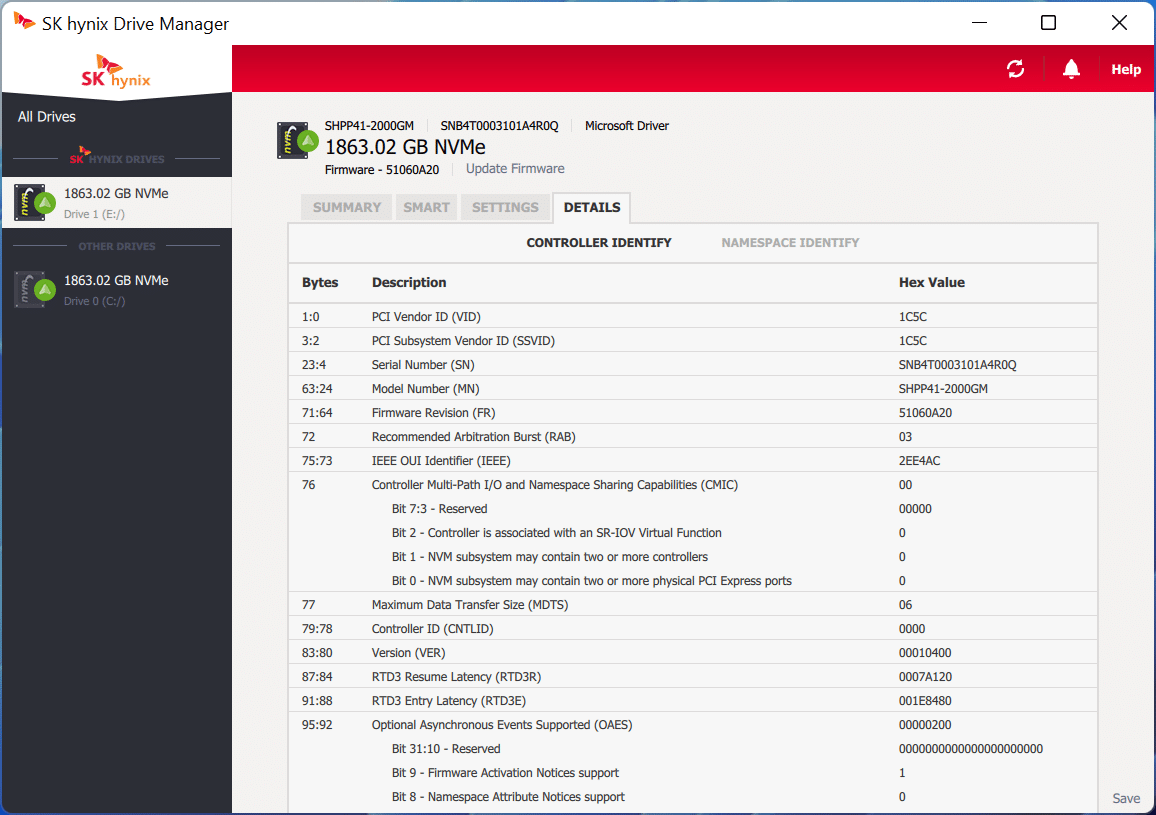
Task: Click Model Number (MN) description
Action: [425, 389]
